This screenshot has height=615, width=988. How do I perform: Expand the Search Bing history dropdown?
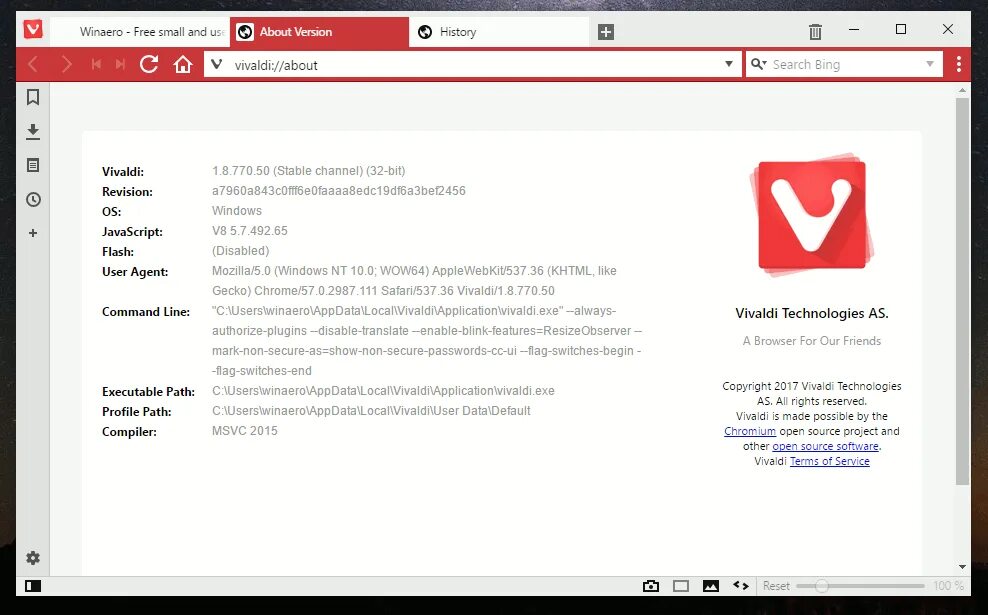point(930,64)
